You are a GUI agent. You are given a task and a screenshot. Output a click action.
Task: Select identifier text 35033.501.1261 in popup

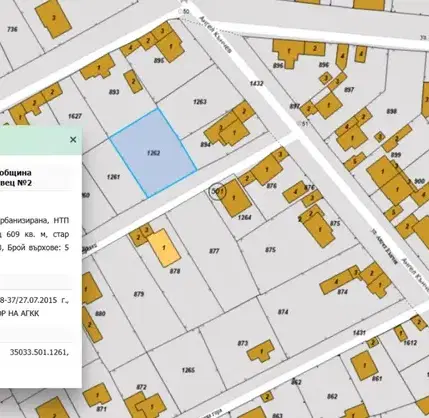(39, 352)
